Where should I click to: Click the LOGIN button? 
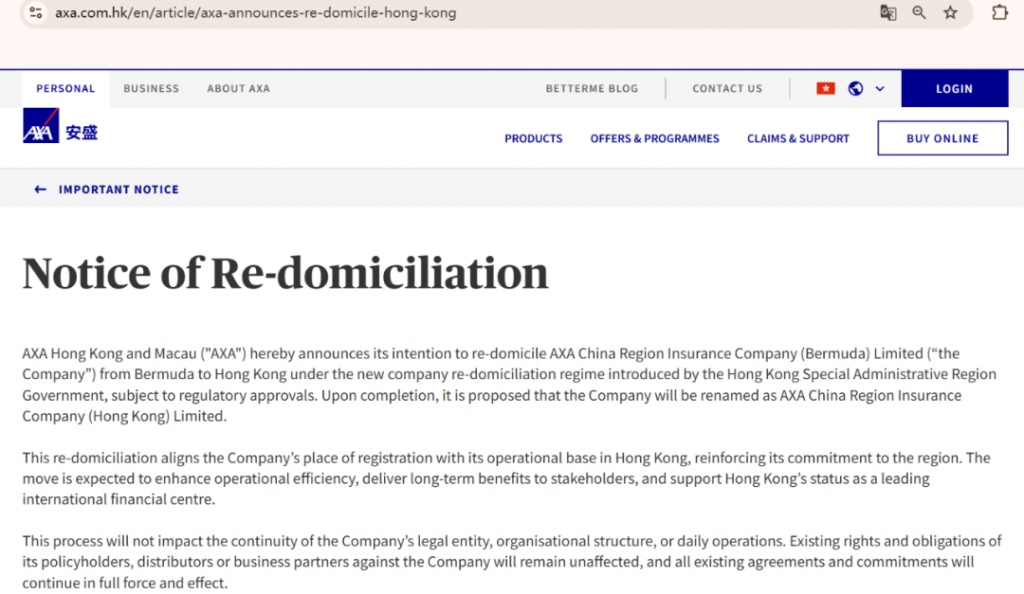954,89
